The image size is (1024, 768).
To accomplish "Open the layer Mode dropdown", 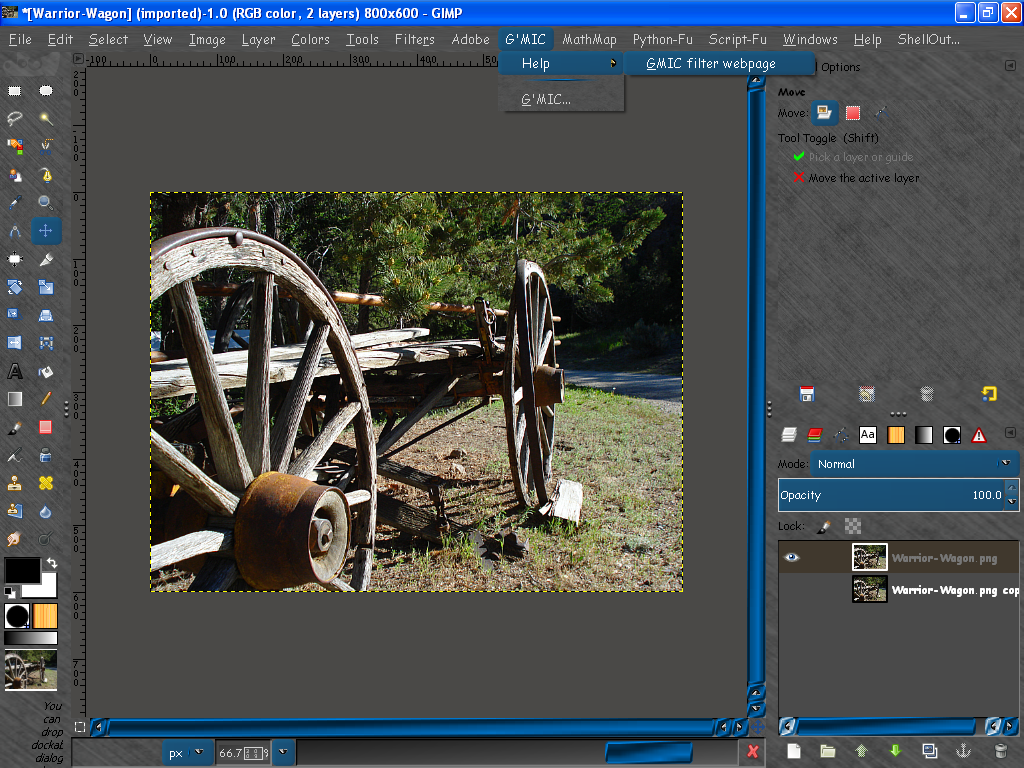I will 914,464.
